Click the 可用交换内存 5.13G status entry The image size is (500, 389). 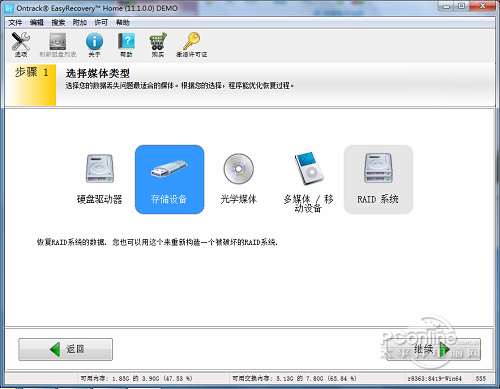pyautogui.click(x=294, y=378)
